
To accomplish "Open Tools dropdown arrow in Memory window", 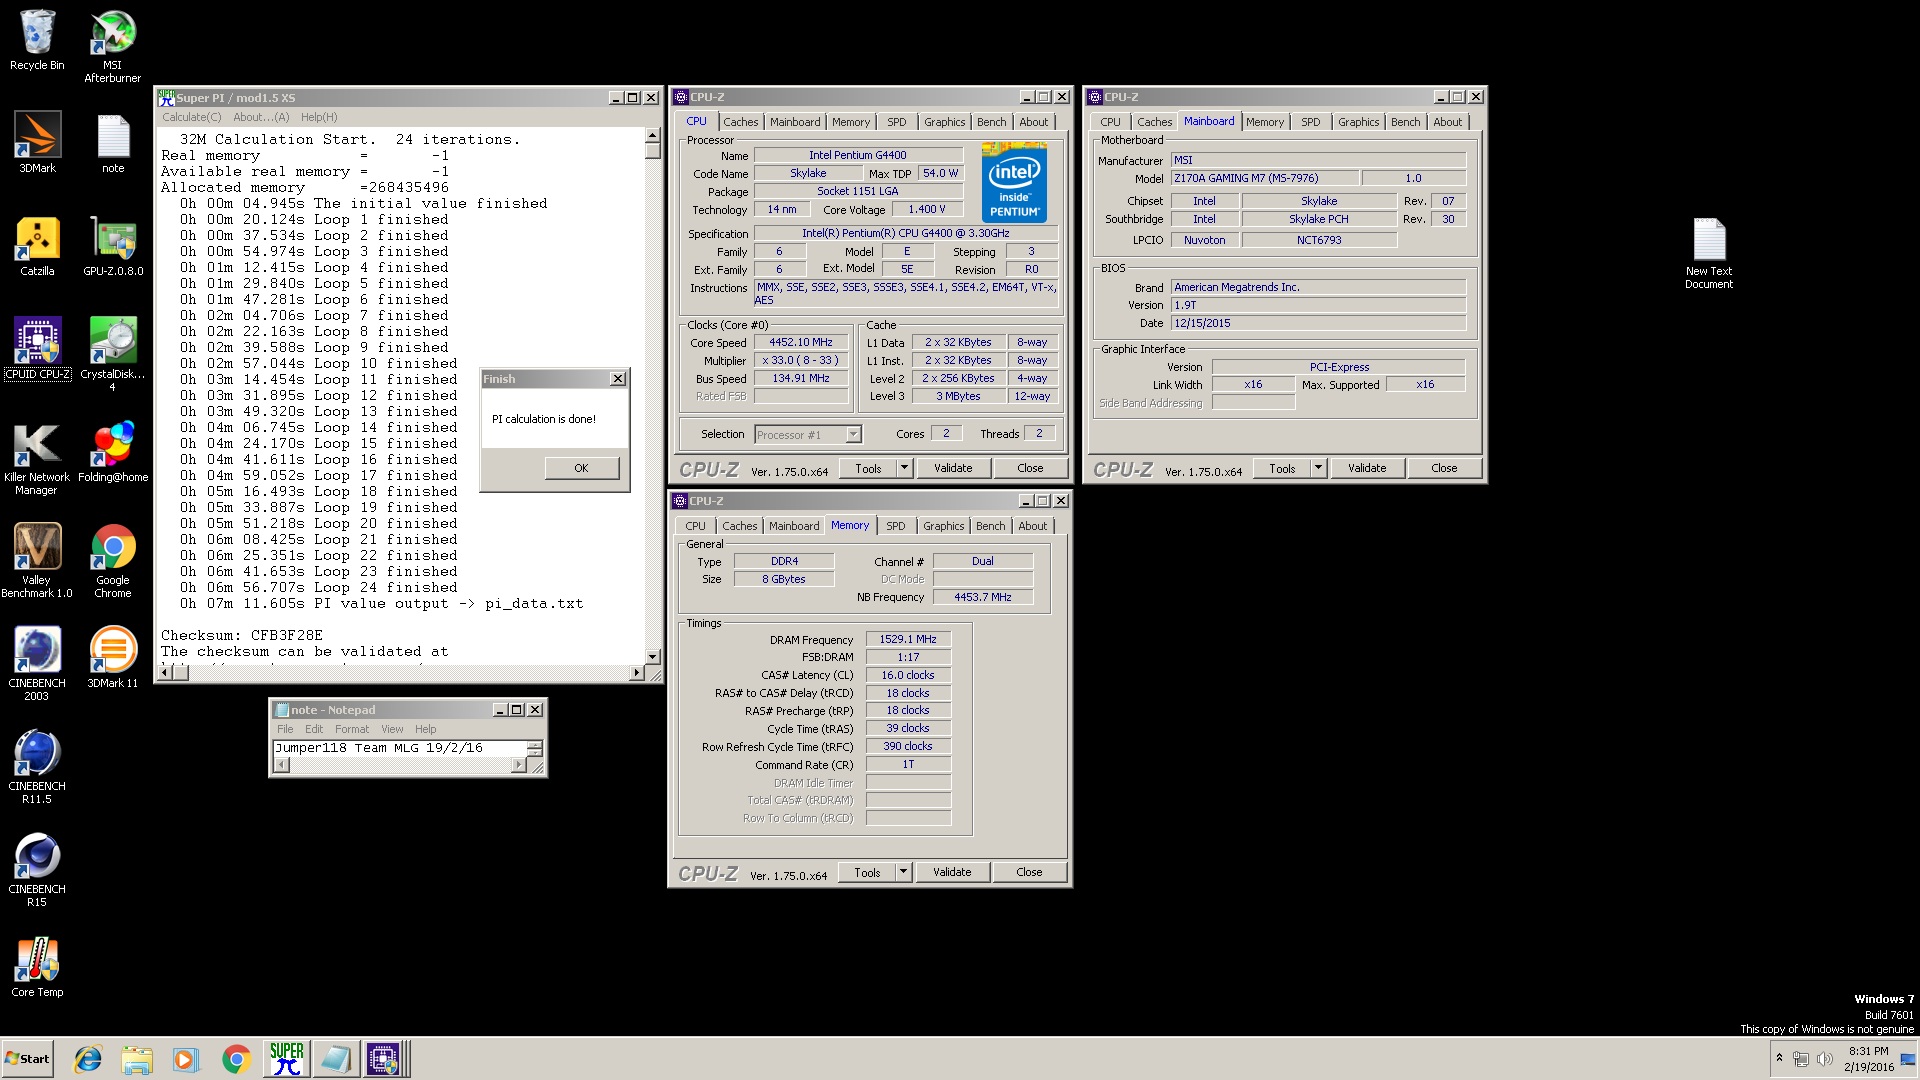I will click(x=903, y=872).
